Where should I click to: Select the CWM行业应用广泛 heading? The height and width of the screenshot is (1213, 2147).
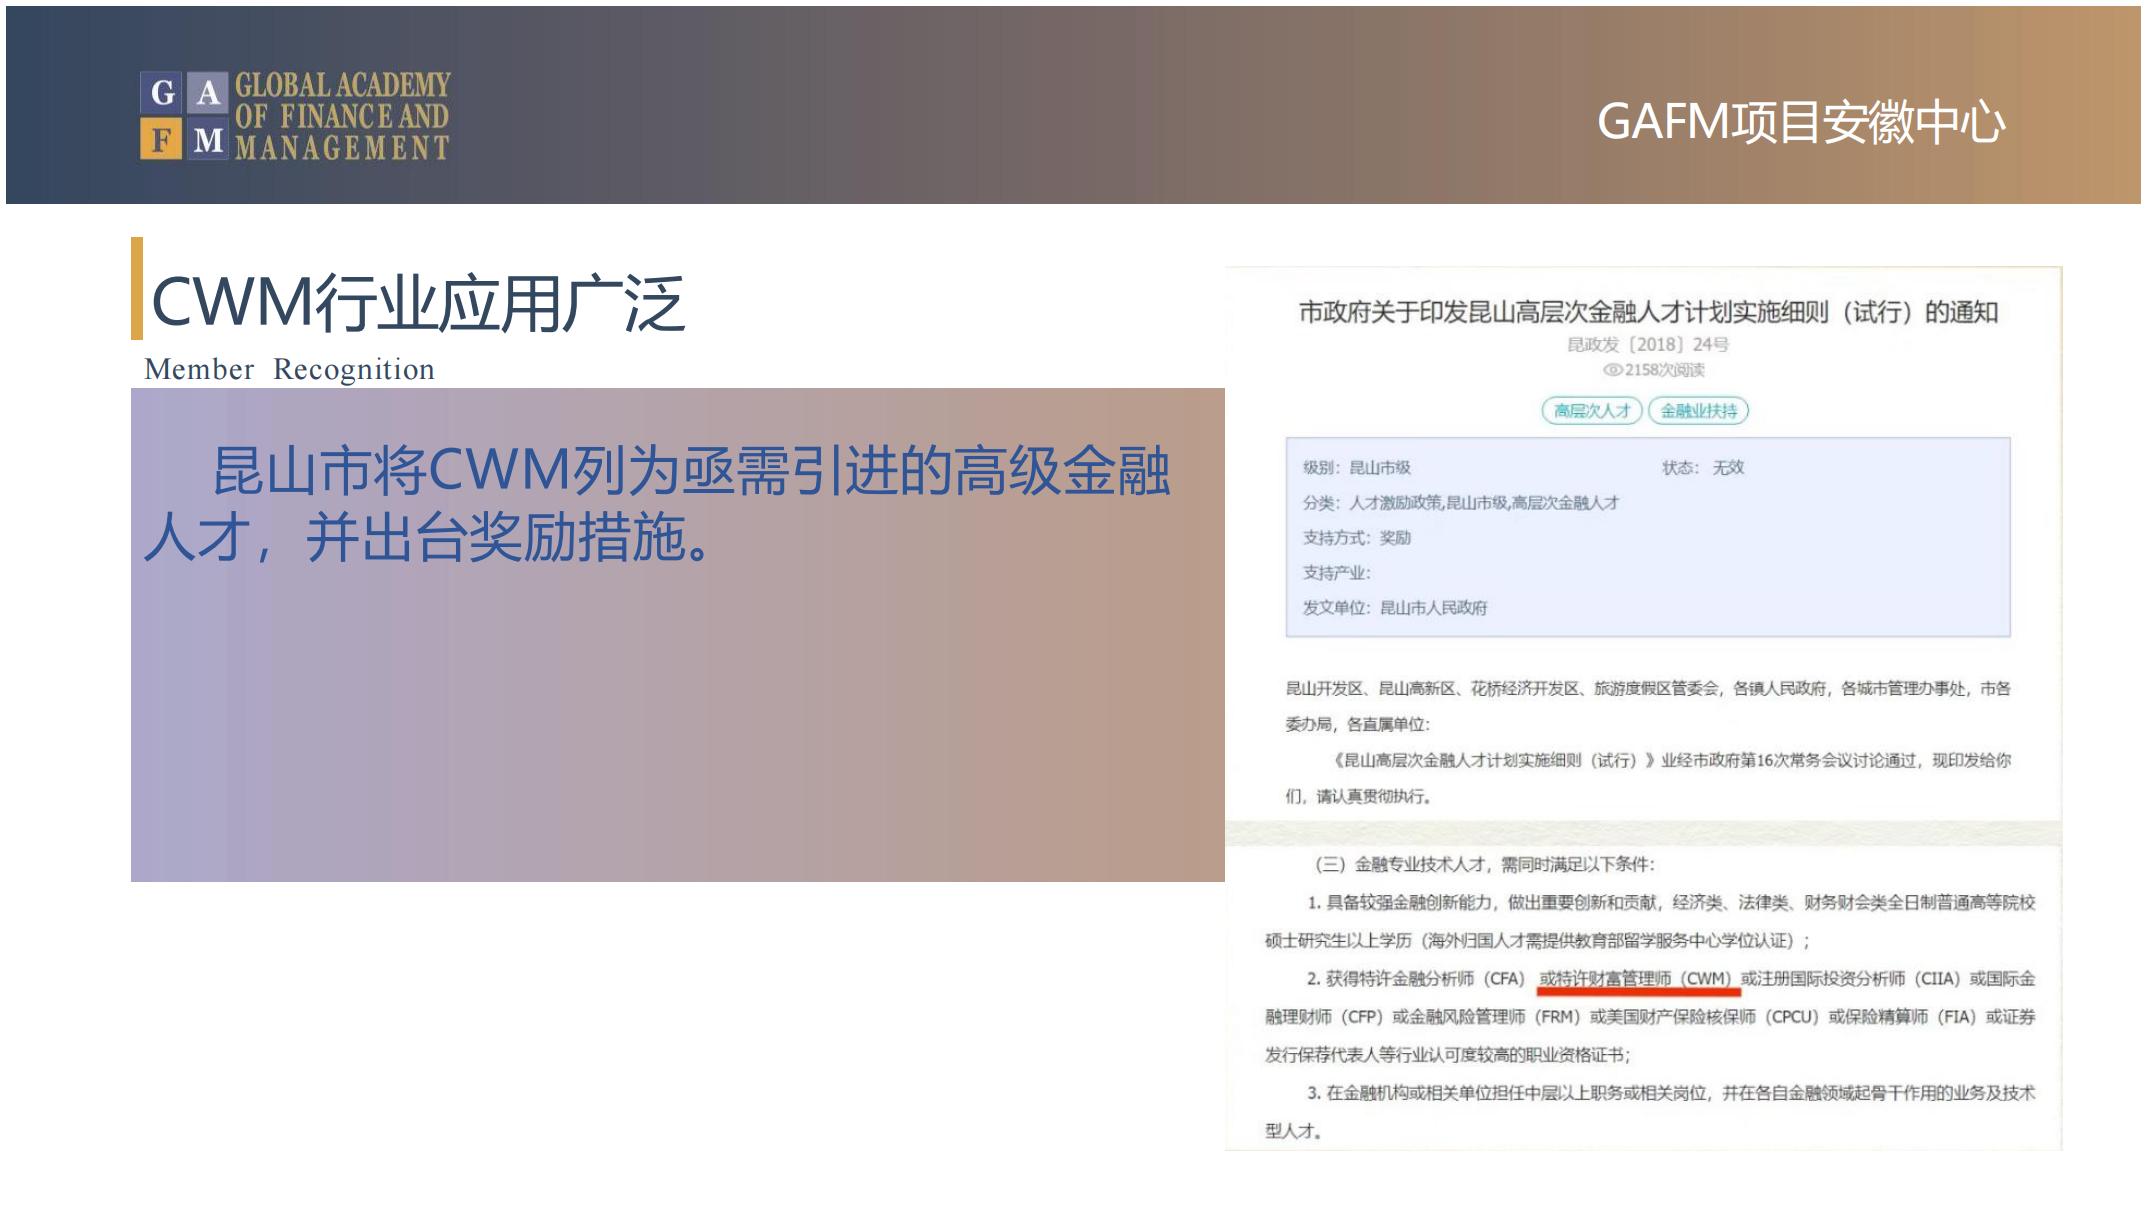418,302
